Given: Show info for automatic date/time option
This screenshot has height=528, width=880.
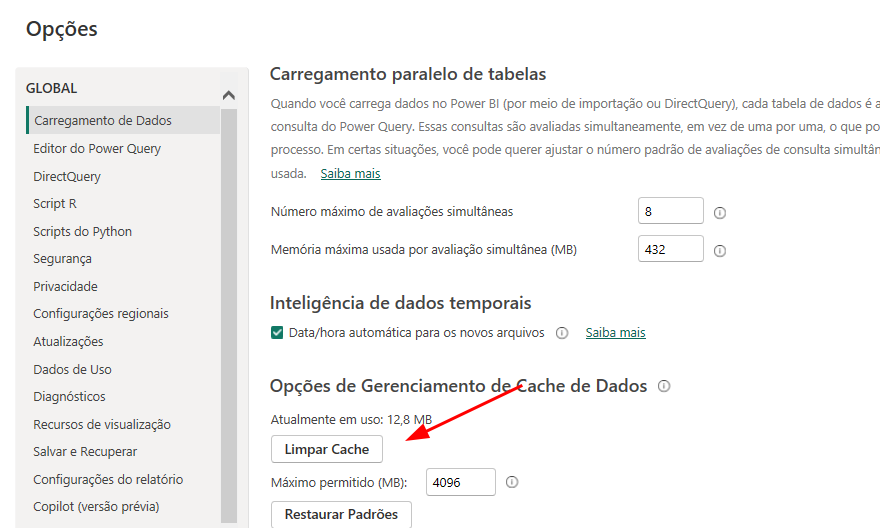Looking at the screenshot, I should coord(562,333).
